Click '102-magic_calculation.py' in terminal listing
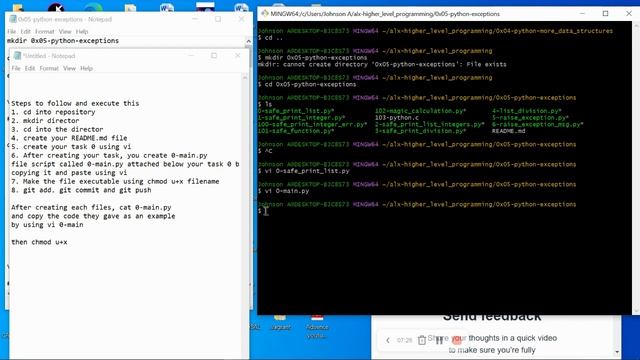 (x=420, y=111)
